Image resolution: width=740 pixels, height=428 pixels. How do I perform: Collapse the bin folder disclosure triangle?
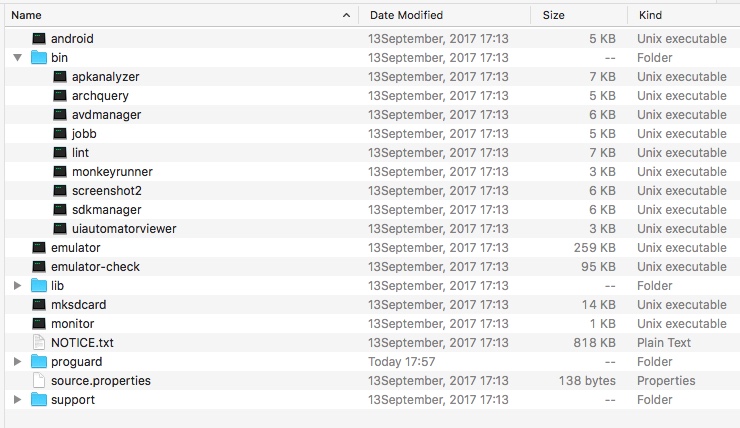(17, 58)
